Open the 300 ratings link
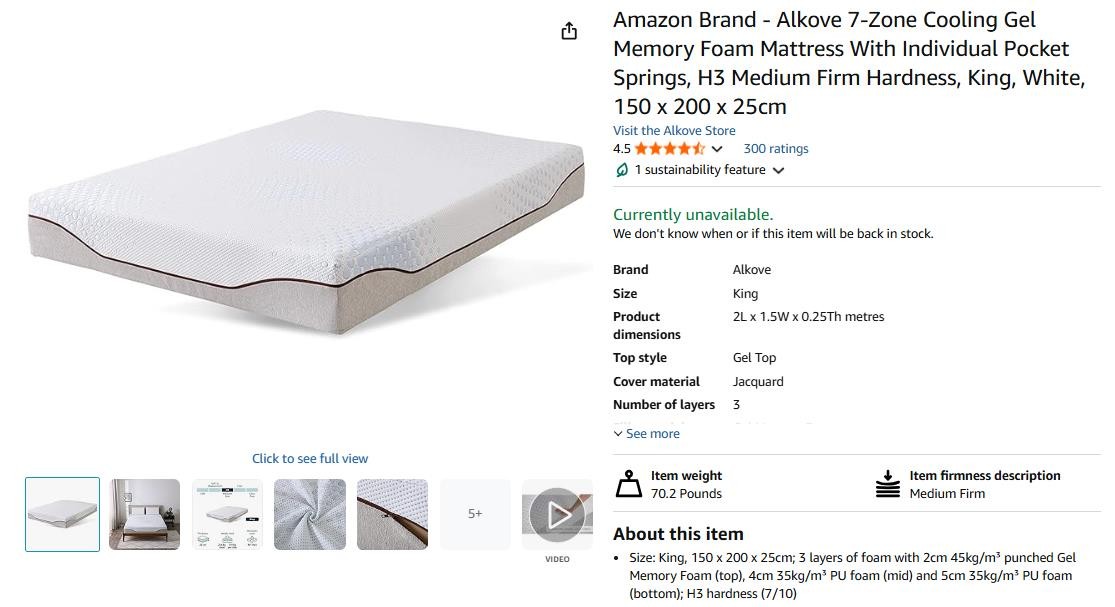 776,149
